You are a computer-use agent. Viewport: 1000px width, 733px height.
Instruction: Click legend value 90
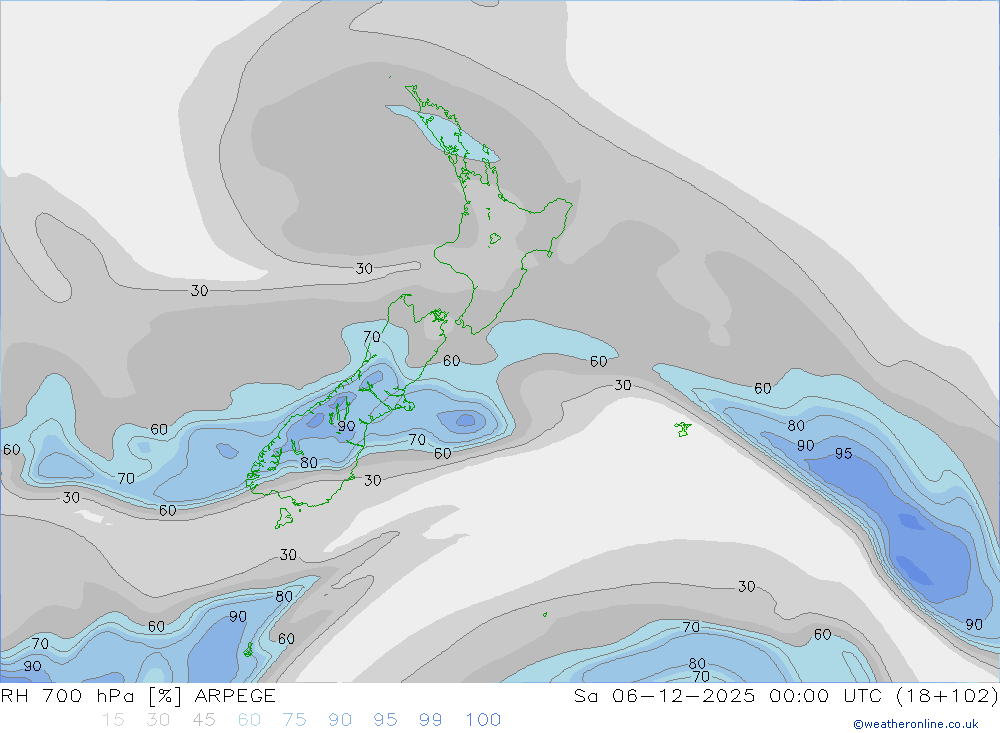340,720
